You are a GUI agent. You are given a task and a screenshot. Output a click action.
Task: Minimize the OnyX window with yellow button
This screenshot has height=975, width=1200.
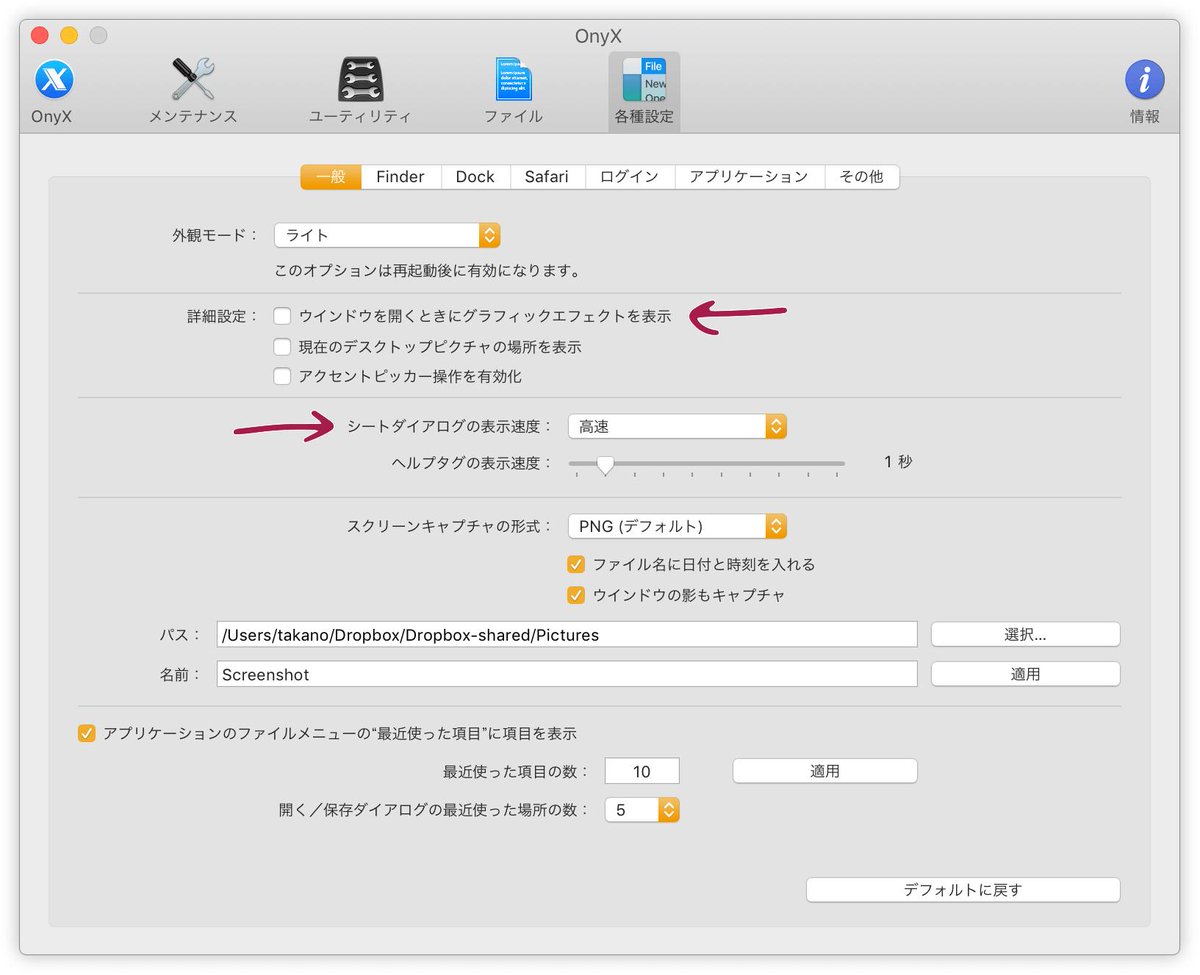click(x=69, y=36)
